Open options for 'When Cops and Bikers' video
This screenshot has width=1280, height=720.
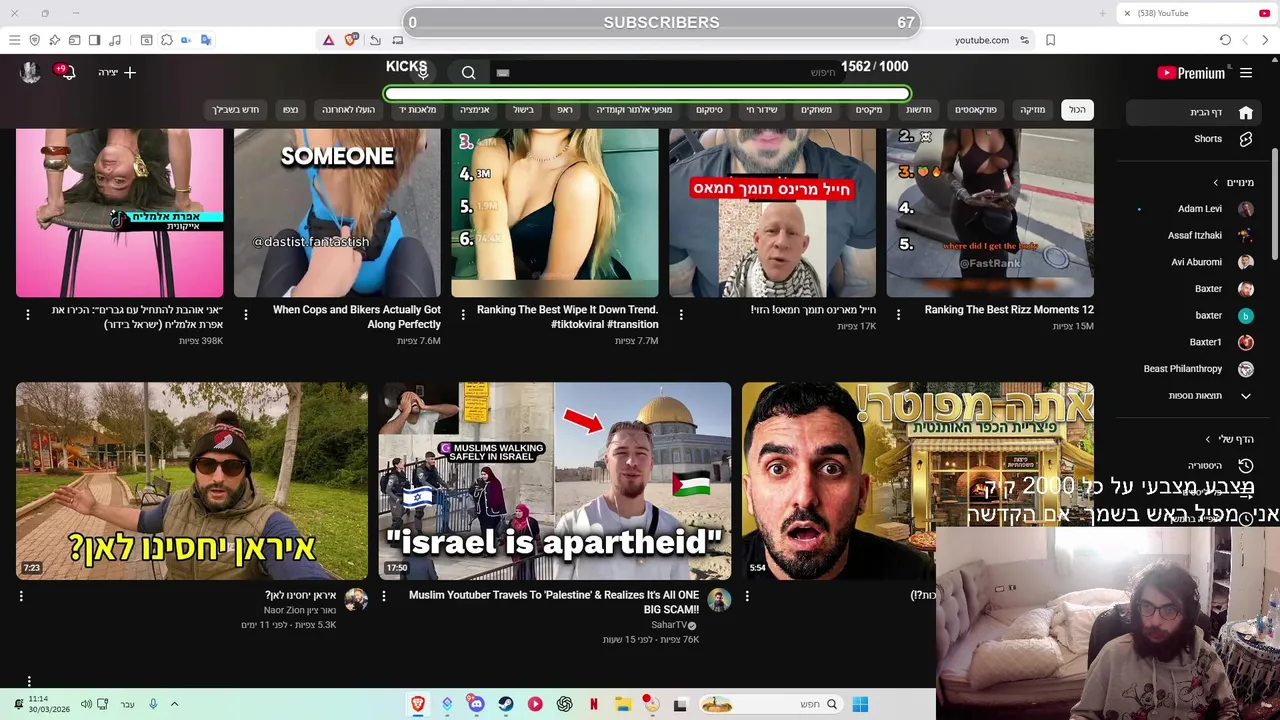245,314
